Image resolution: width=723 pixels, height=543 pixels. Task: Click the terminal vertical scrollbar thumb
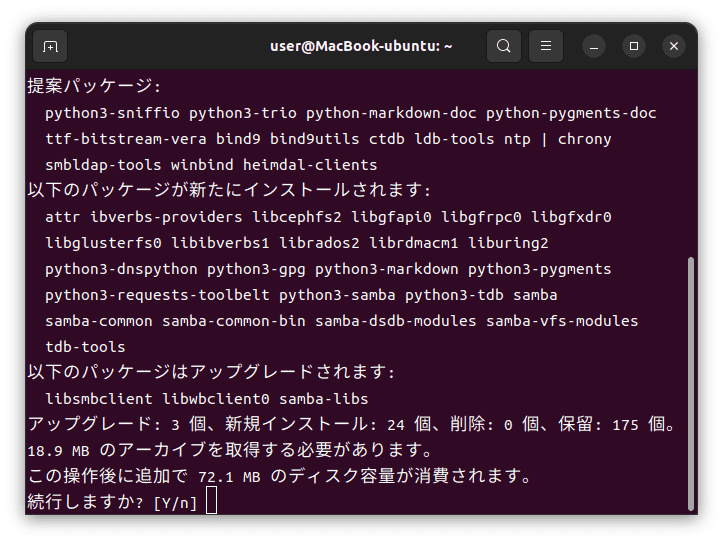tap(690, 384)
